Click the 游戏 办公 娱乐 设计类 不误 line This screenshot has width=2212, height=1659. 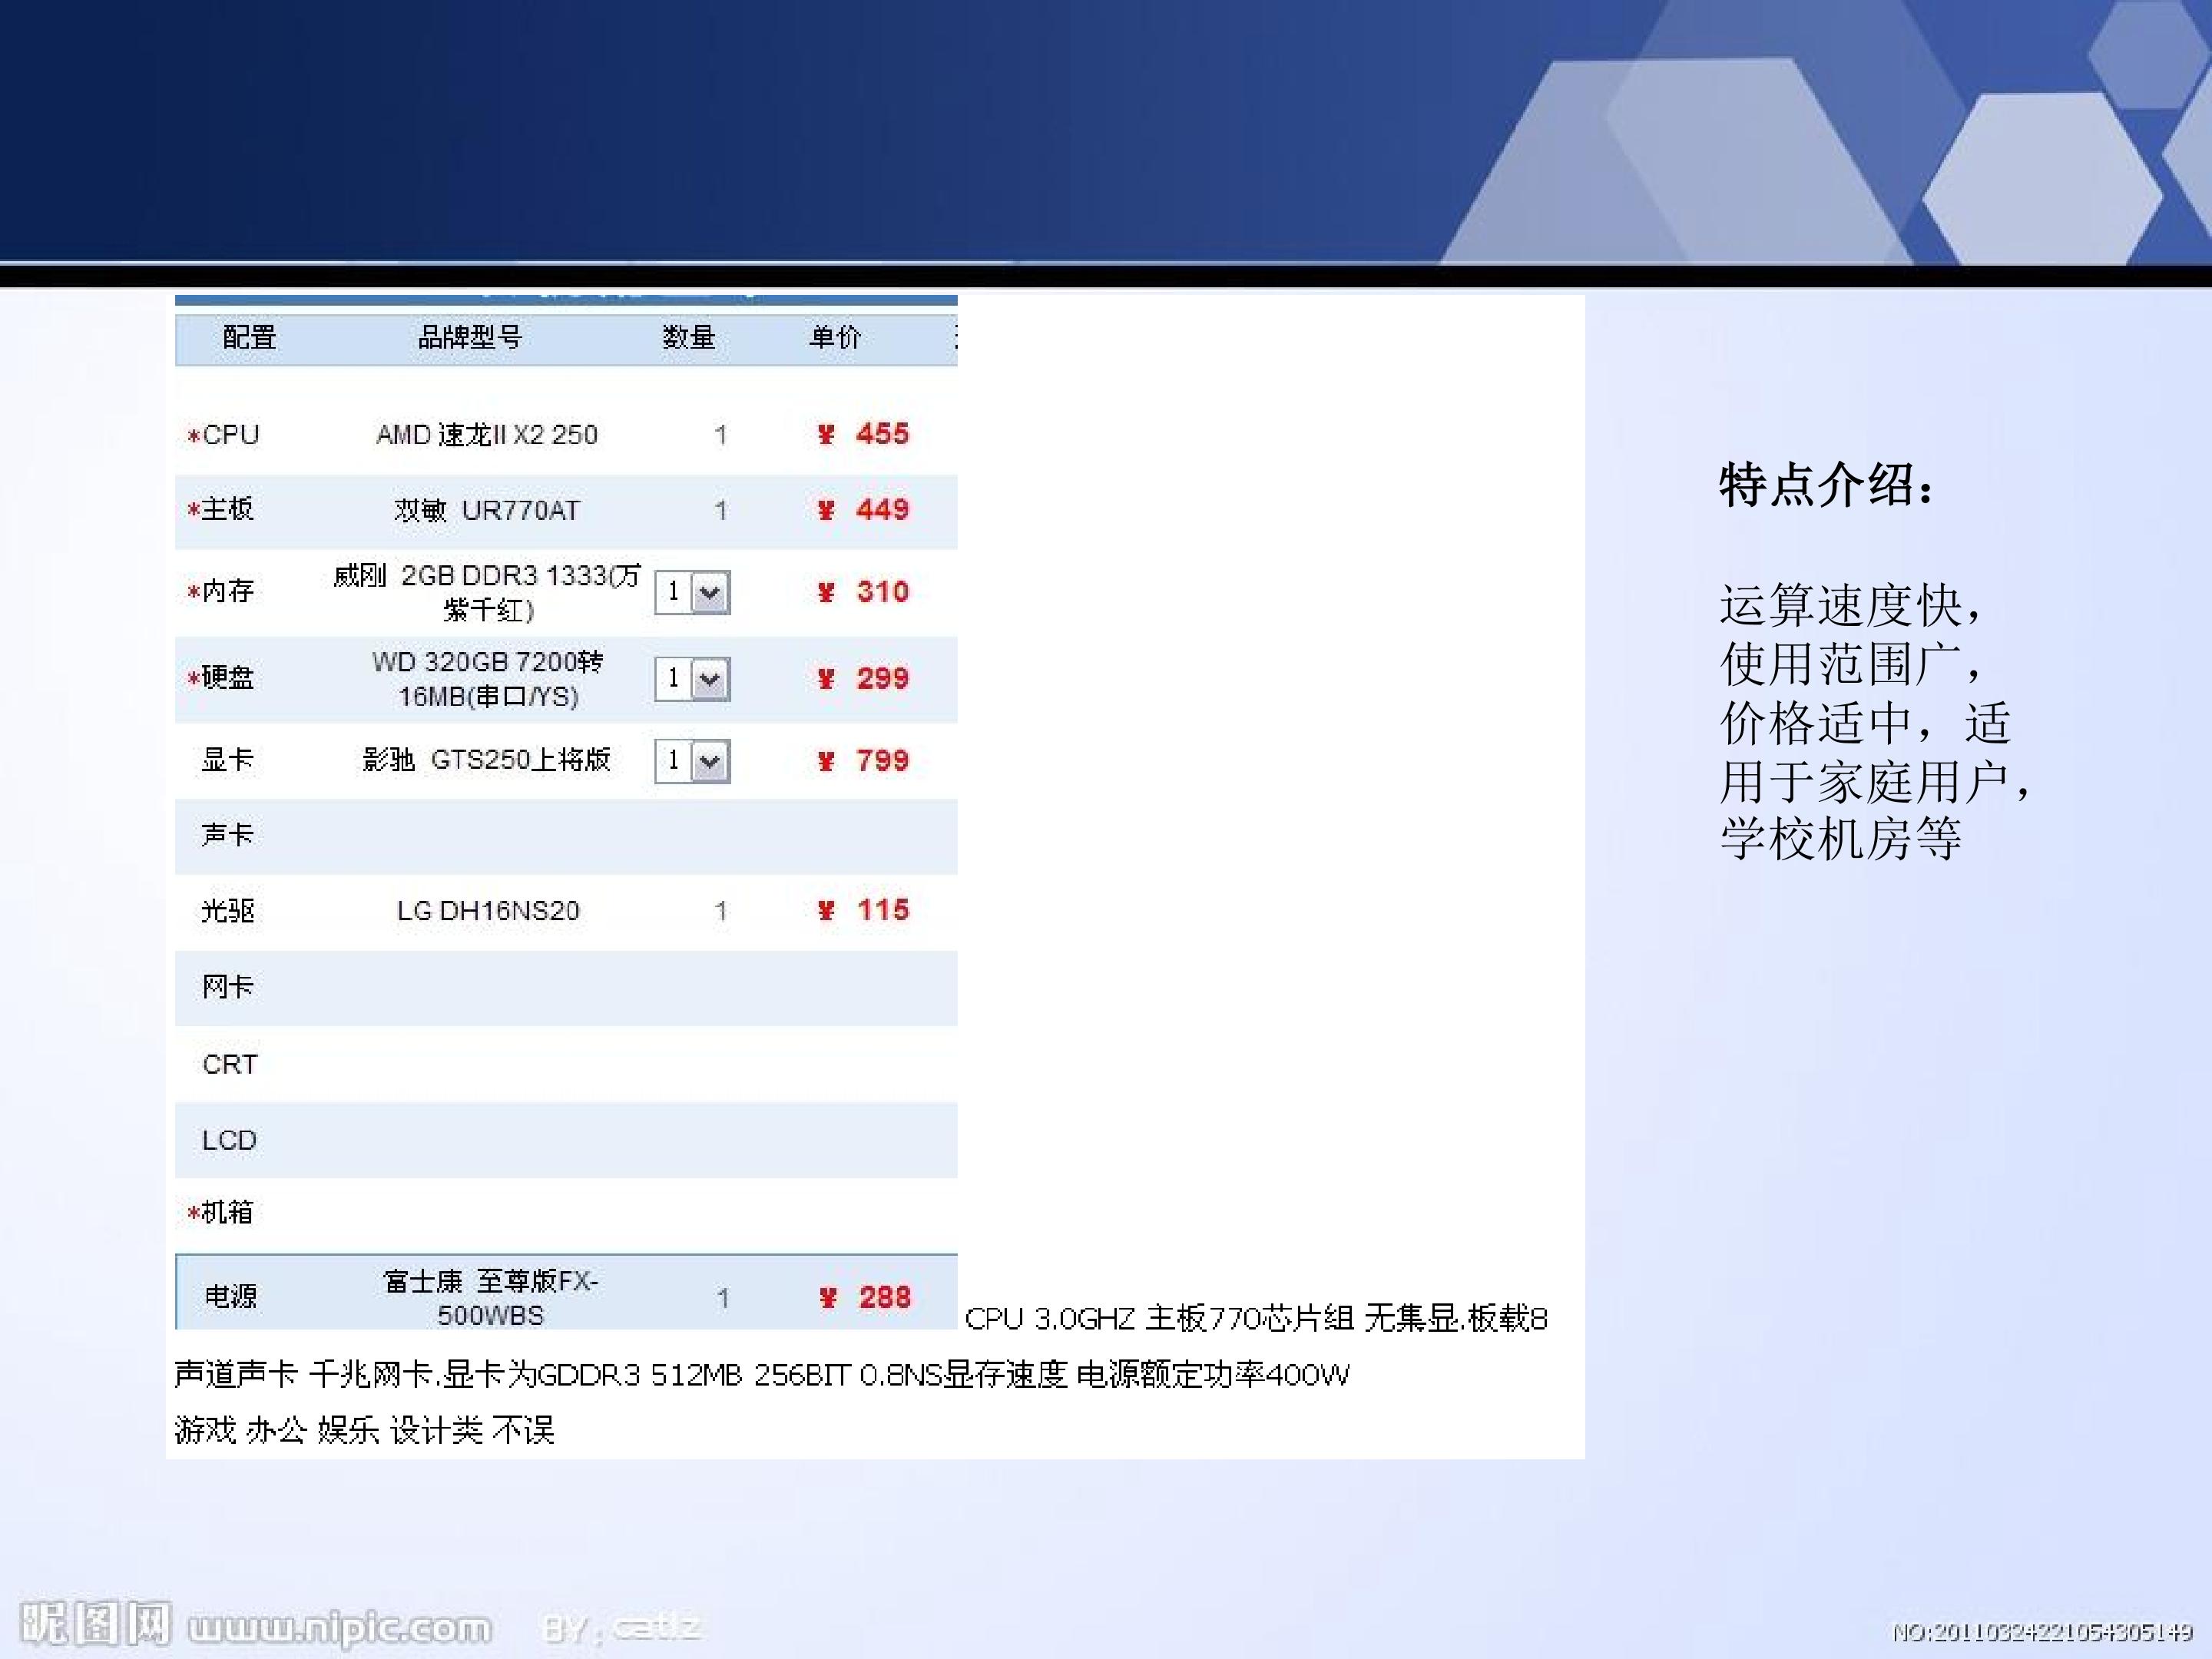pos(364,1430)
